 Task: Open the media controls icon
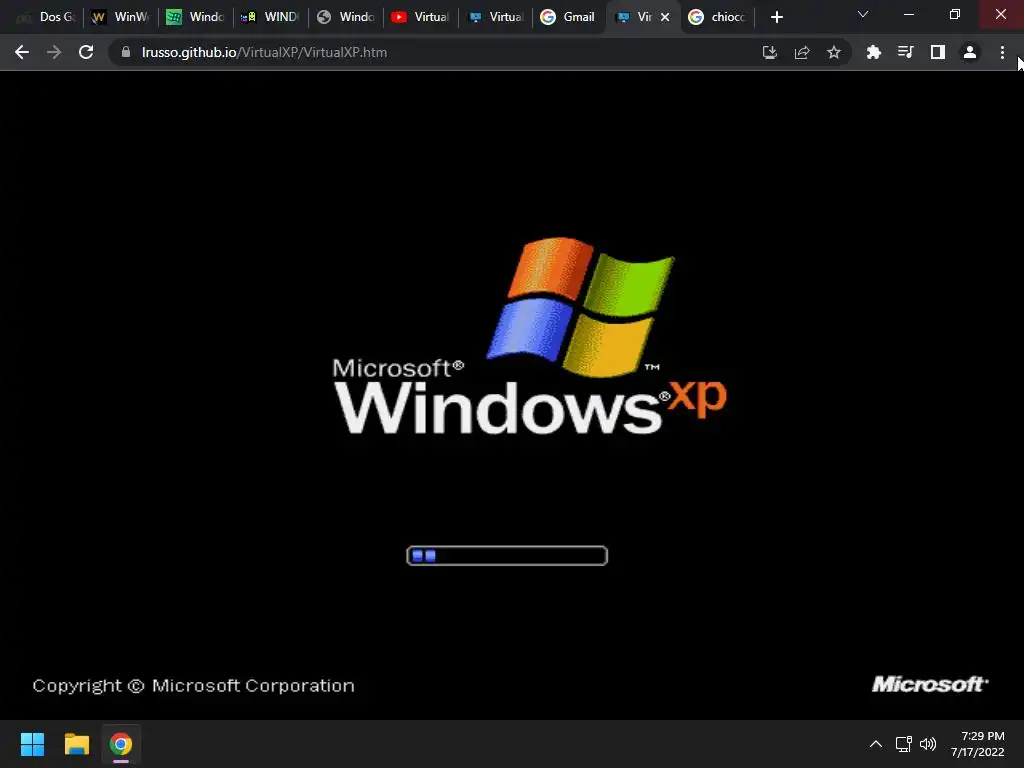905,52
